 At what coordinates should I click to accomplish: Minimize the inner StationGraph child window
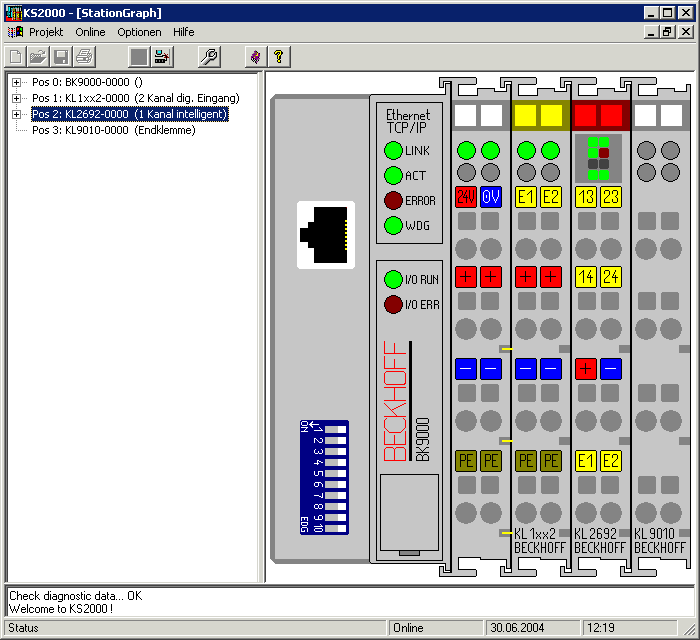click(652, 32)
